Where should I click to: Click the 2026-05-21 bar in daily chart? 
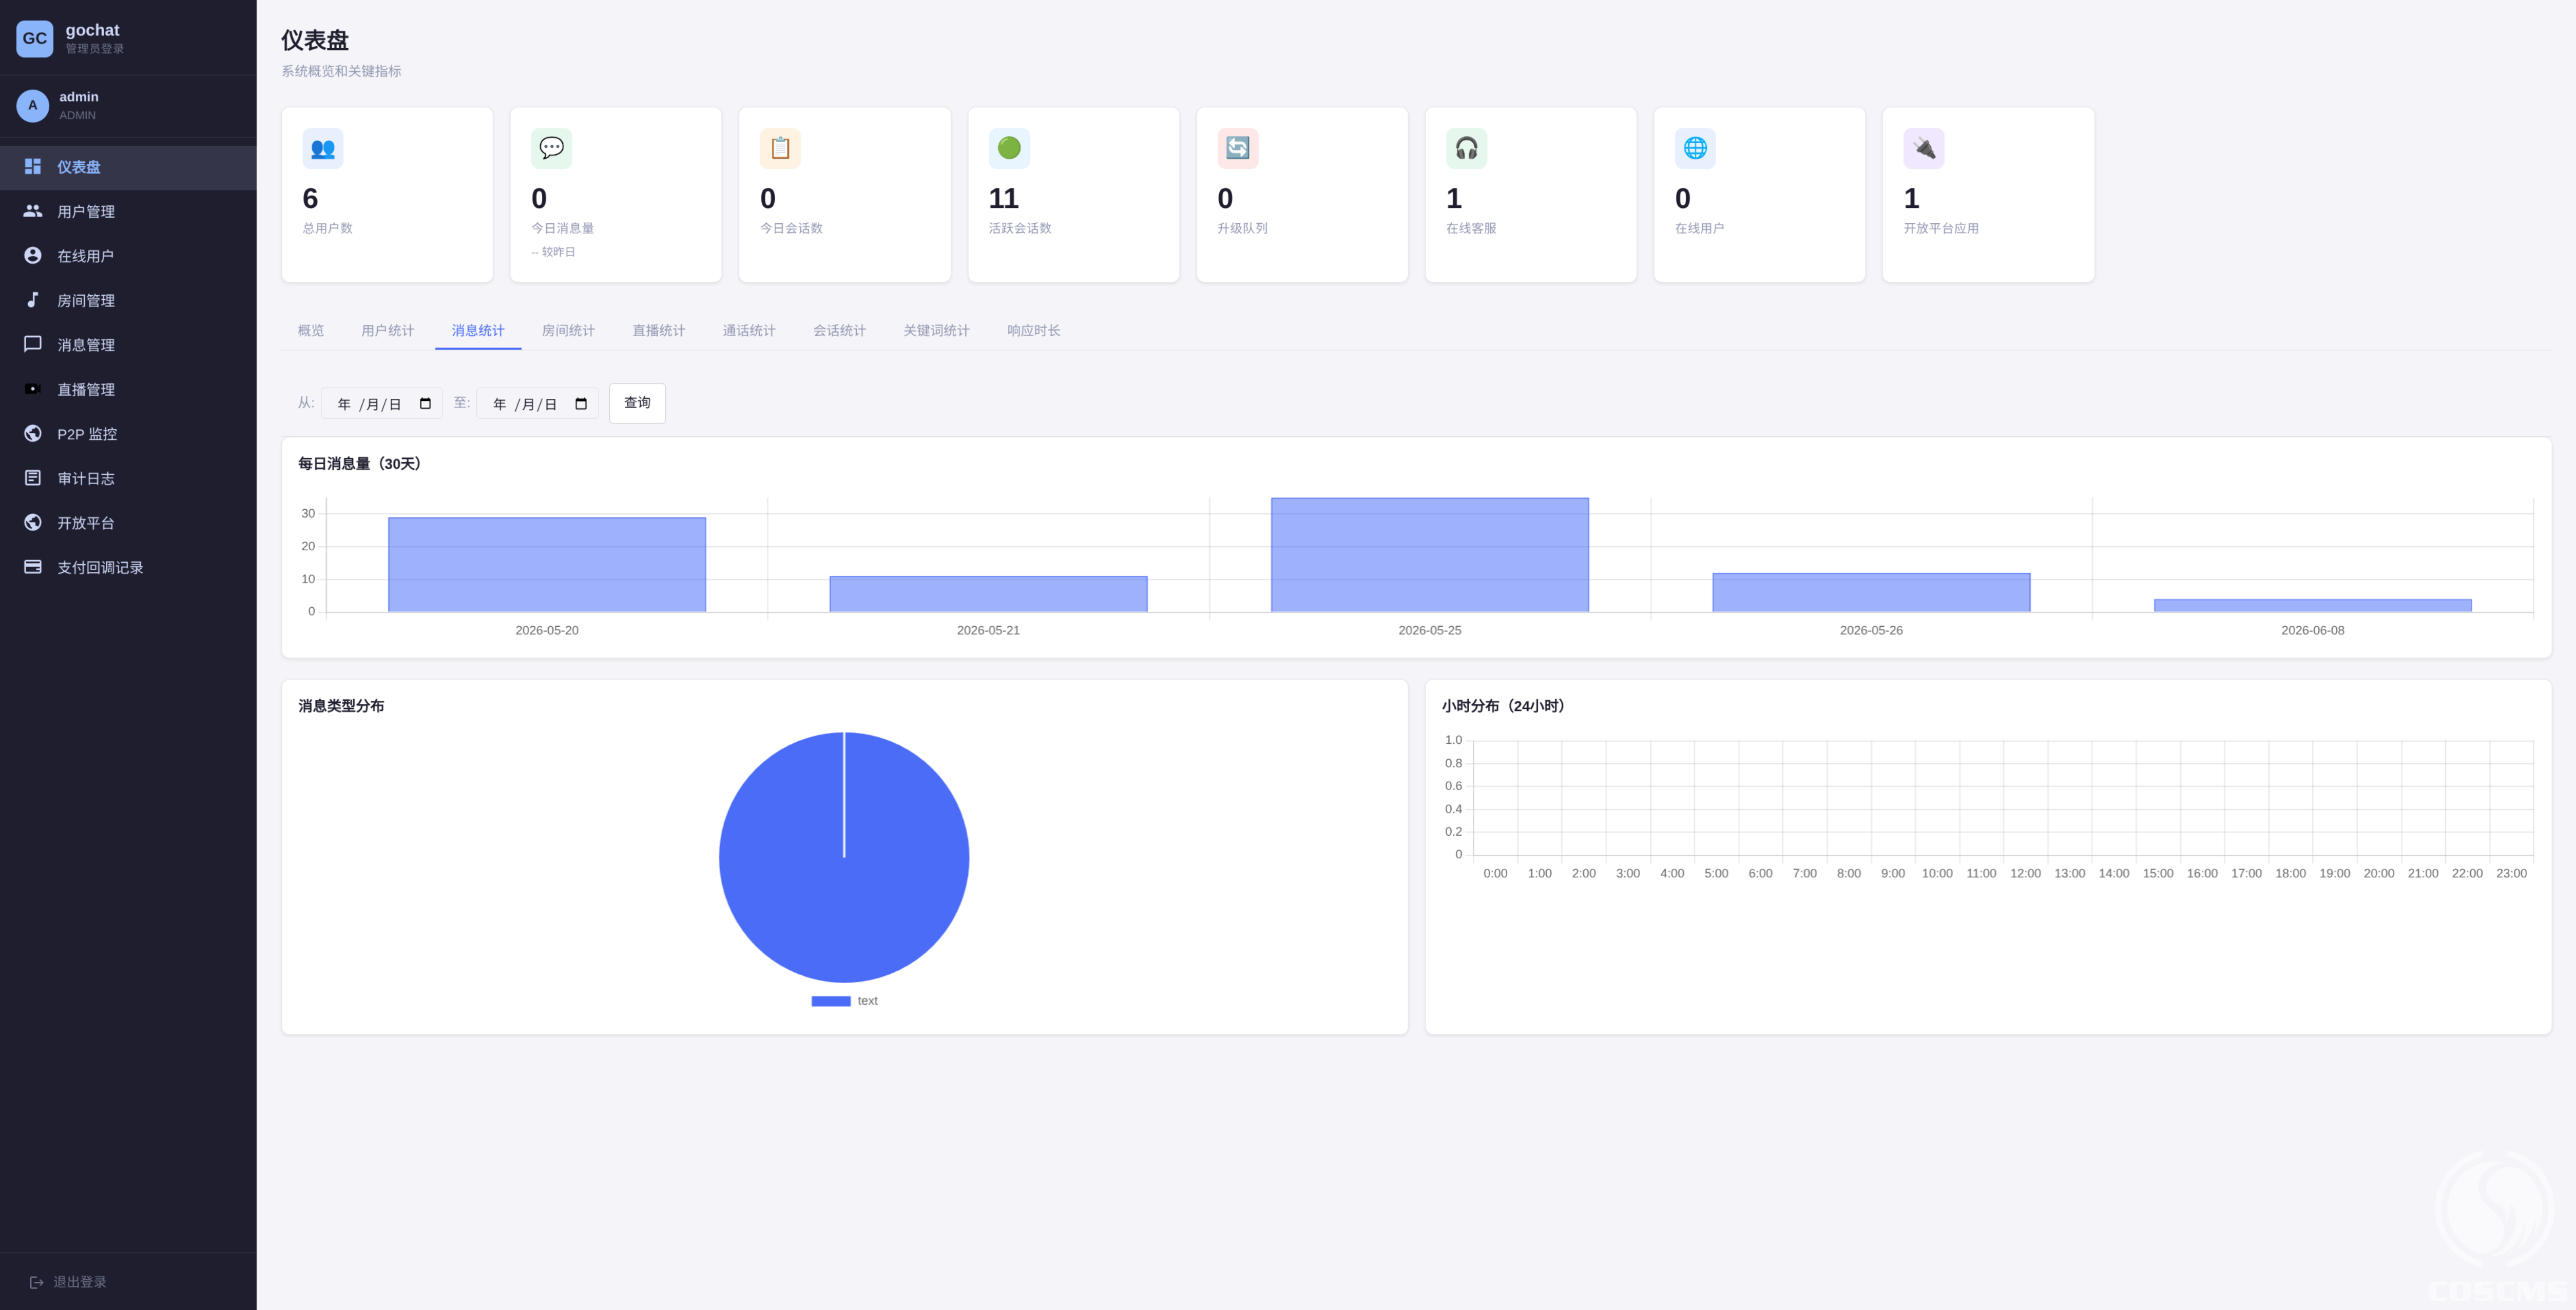(x=988, y=594)
